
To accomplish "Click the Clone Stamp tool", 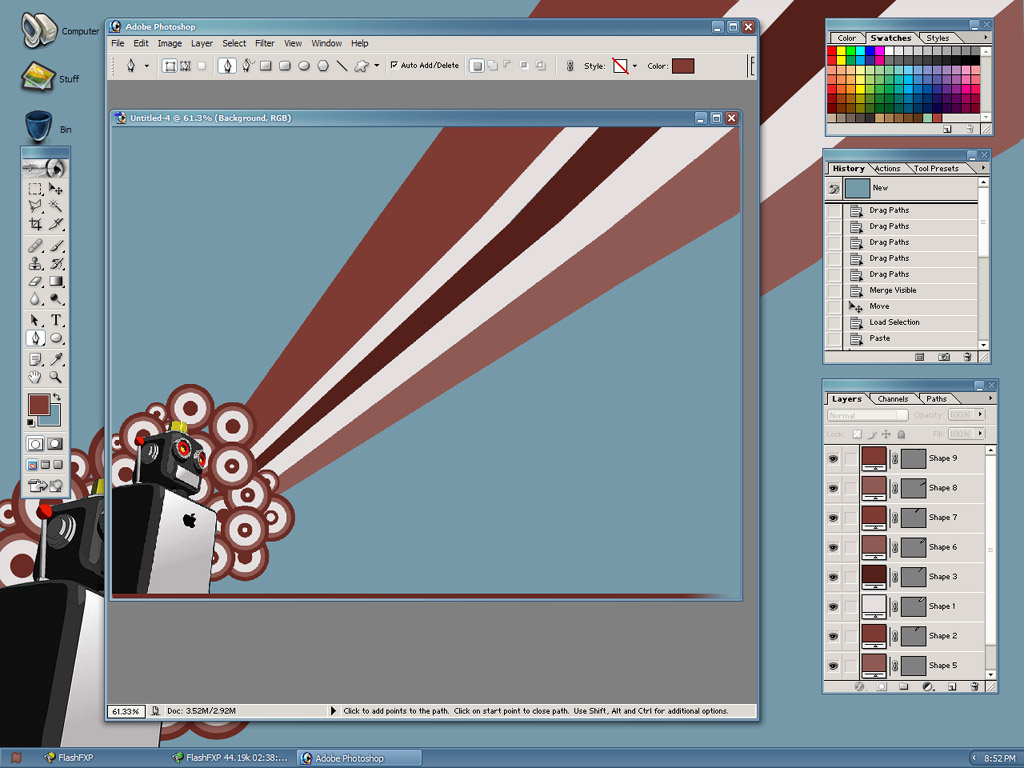I will [35, 264].
